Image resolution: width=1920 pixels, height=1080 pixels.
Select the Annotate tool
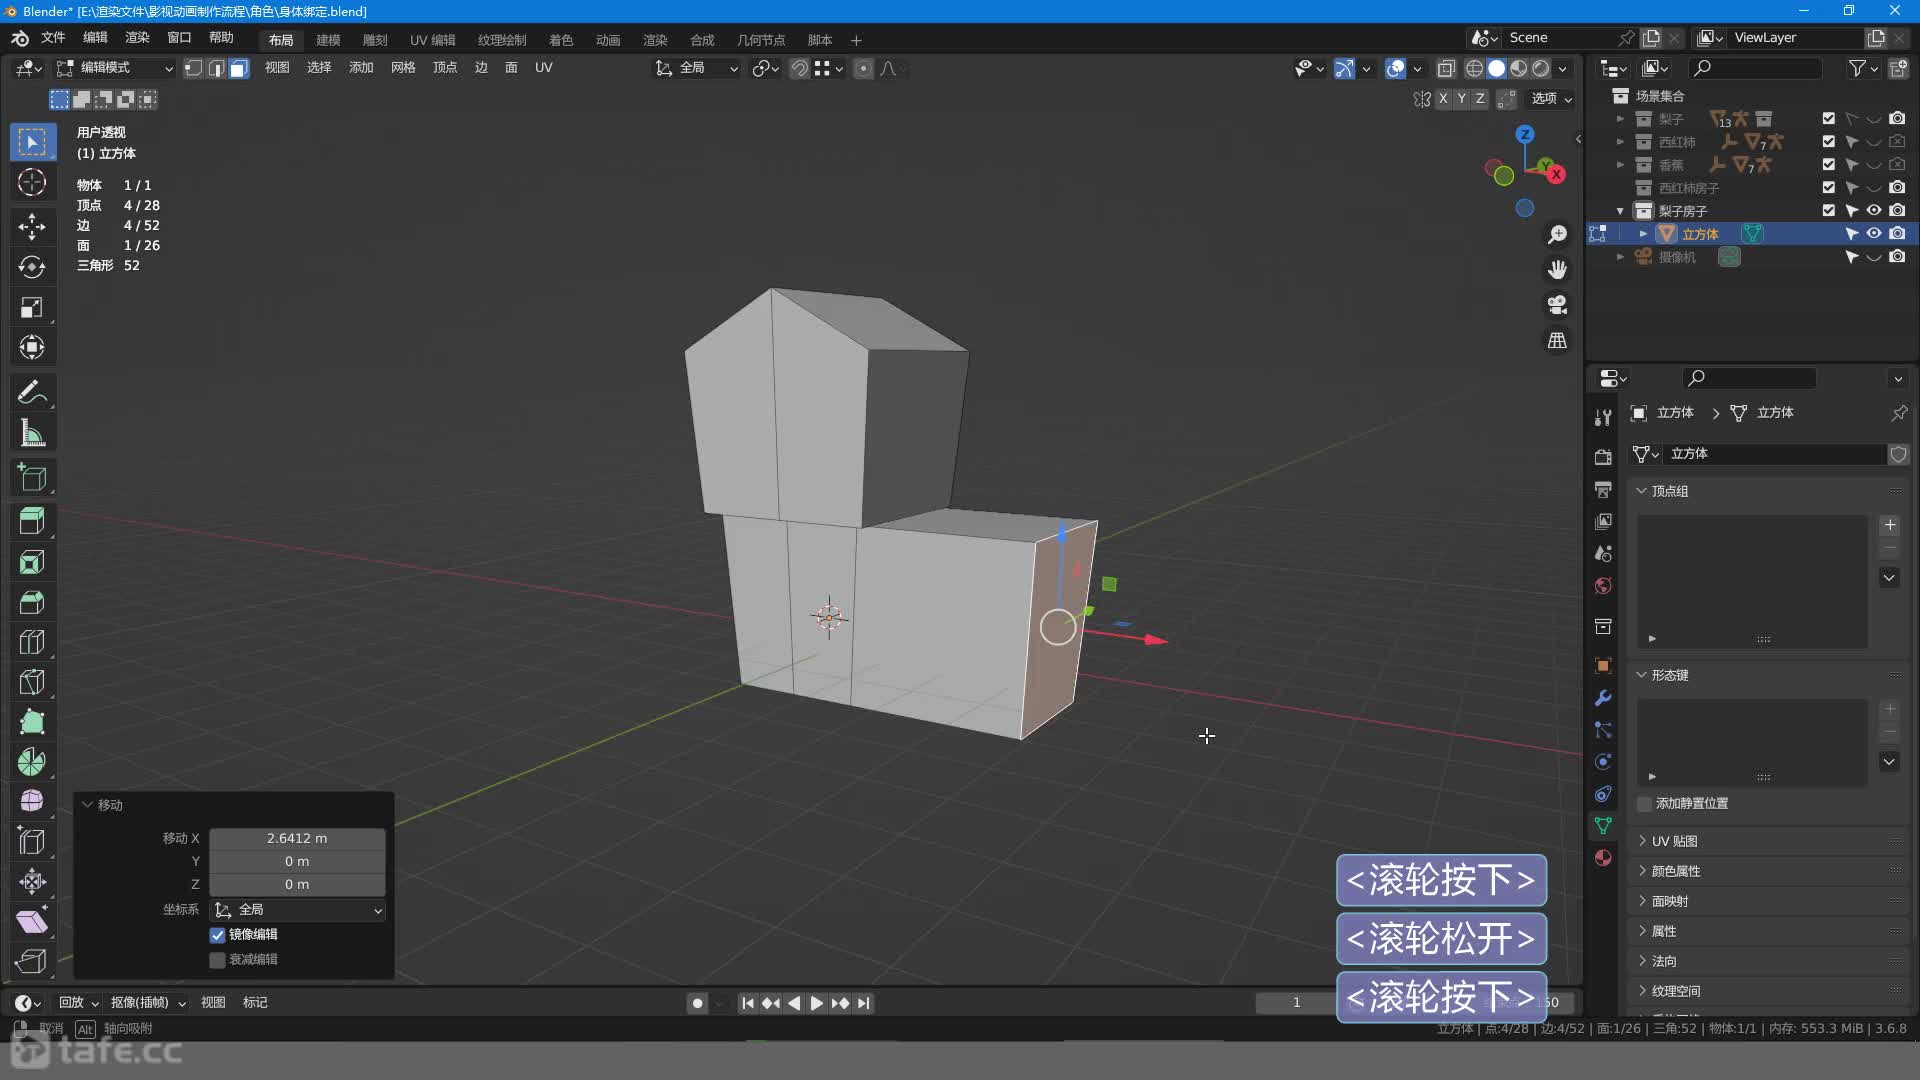click(x=32, y=392)
